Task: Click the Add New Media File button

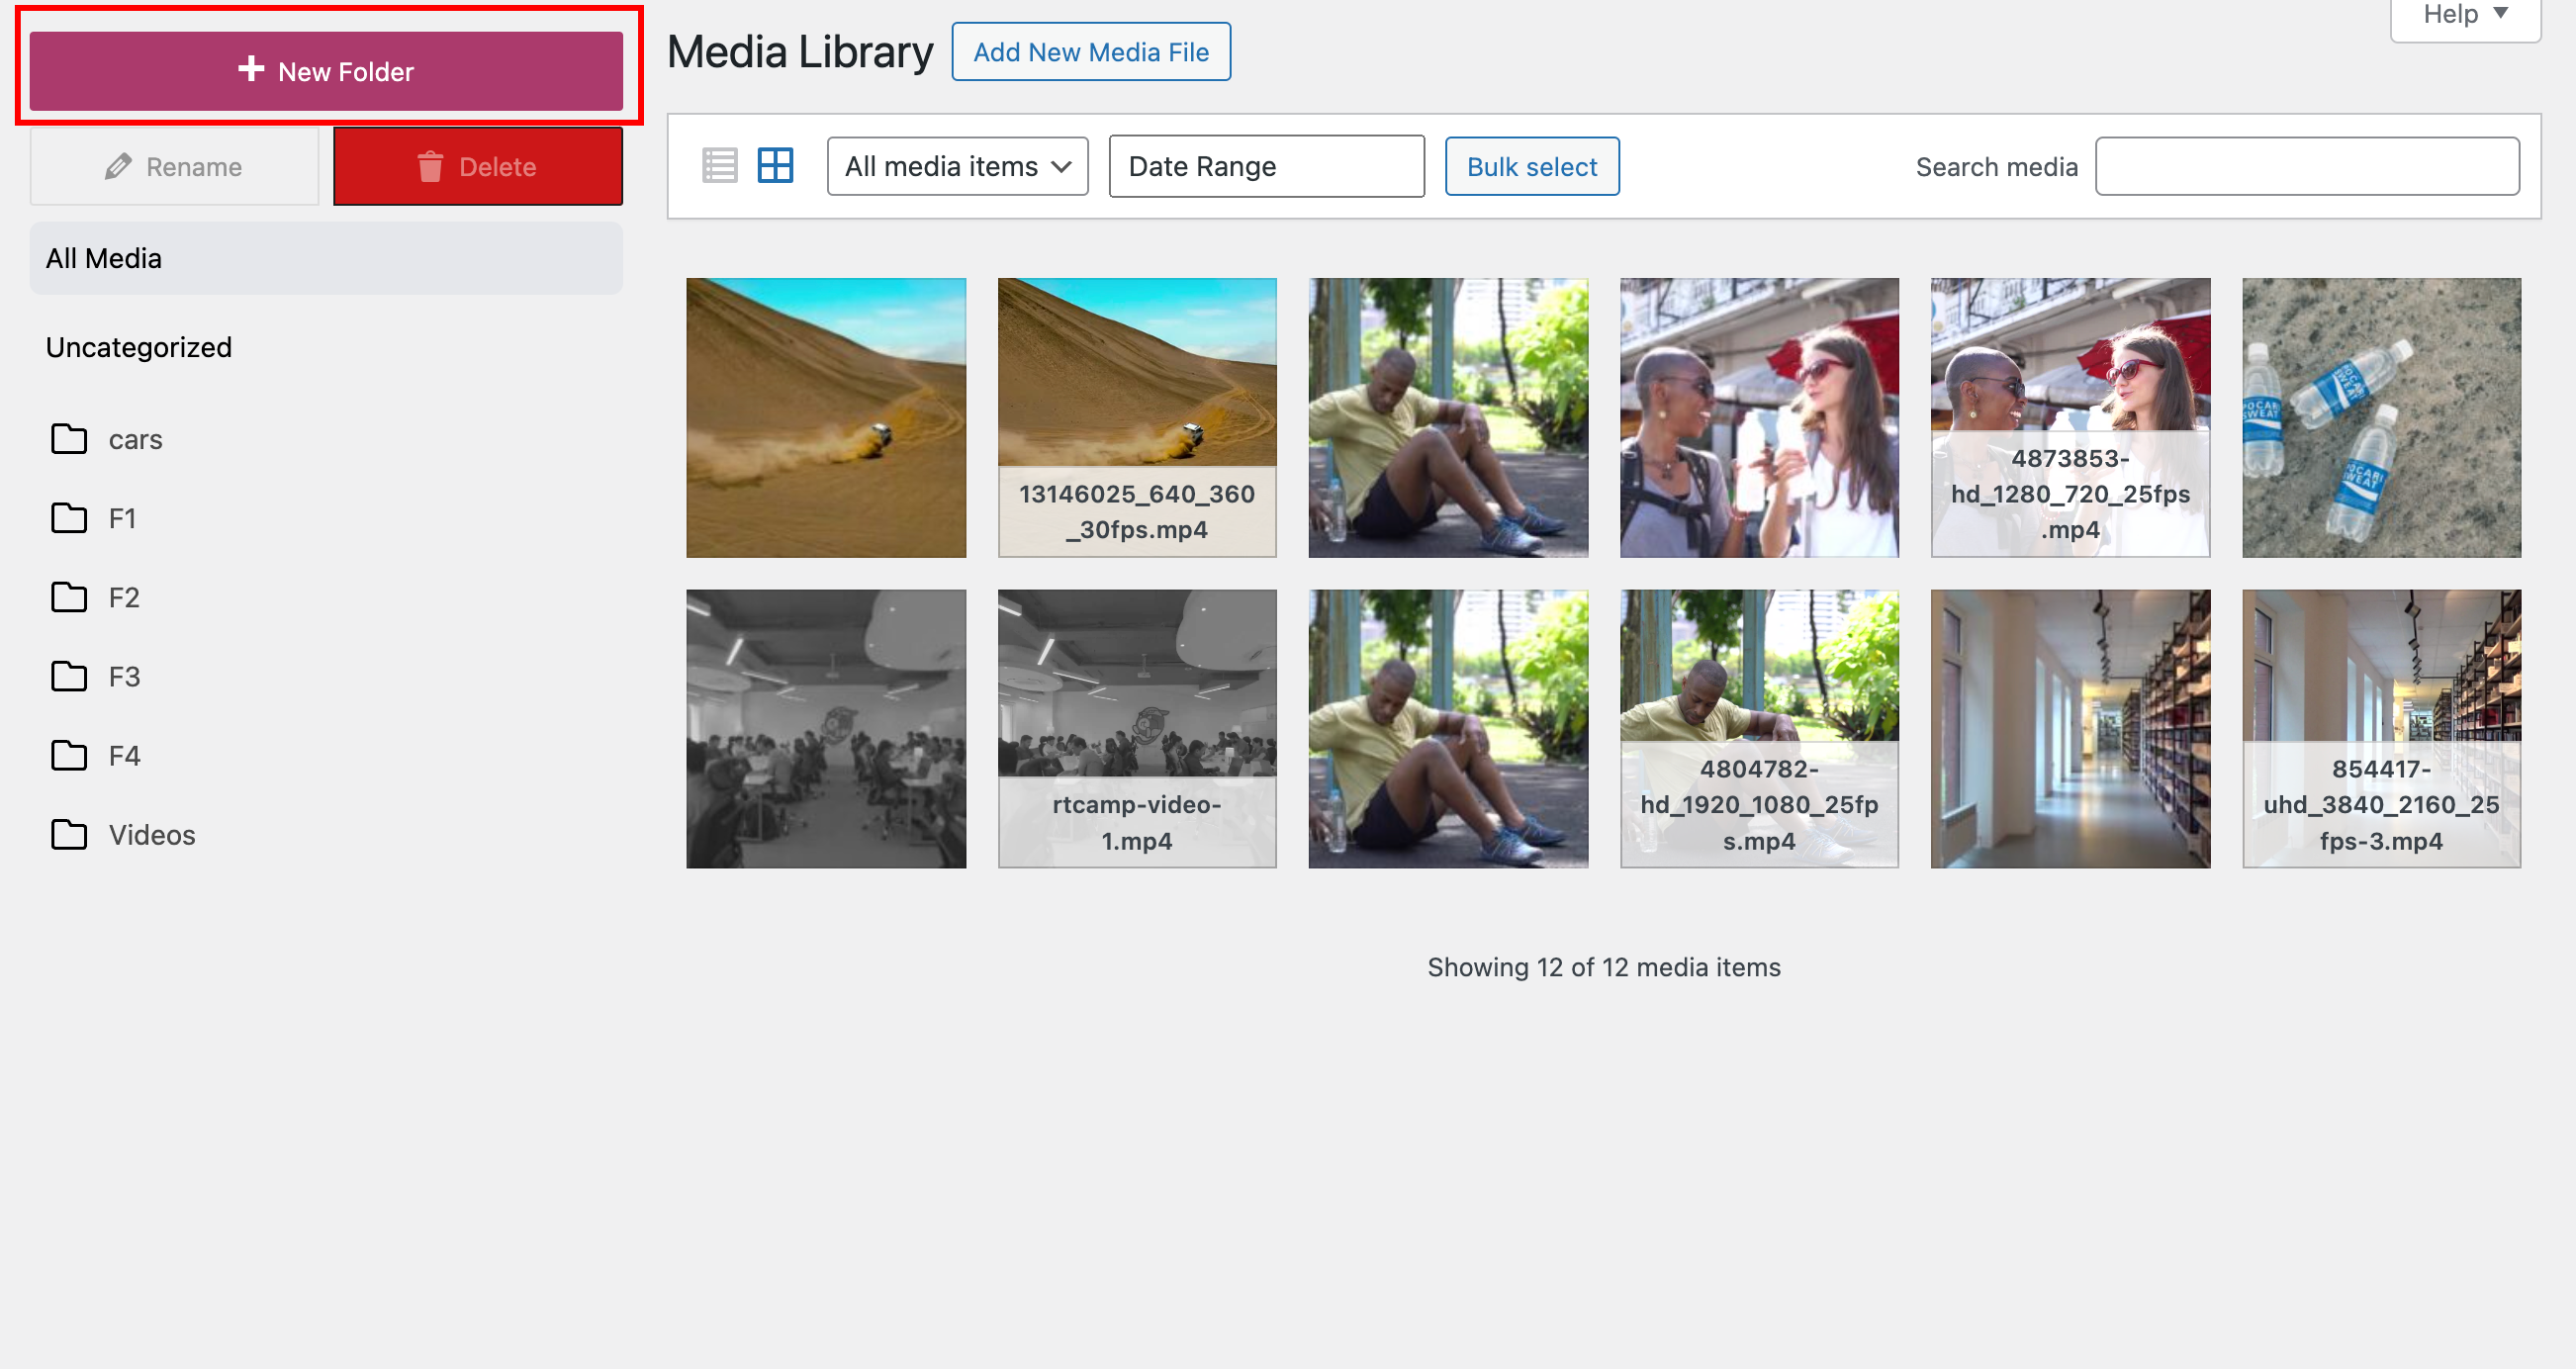Action: coord(1090,51)
